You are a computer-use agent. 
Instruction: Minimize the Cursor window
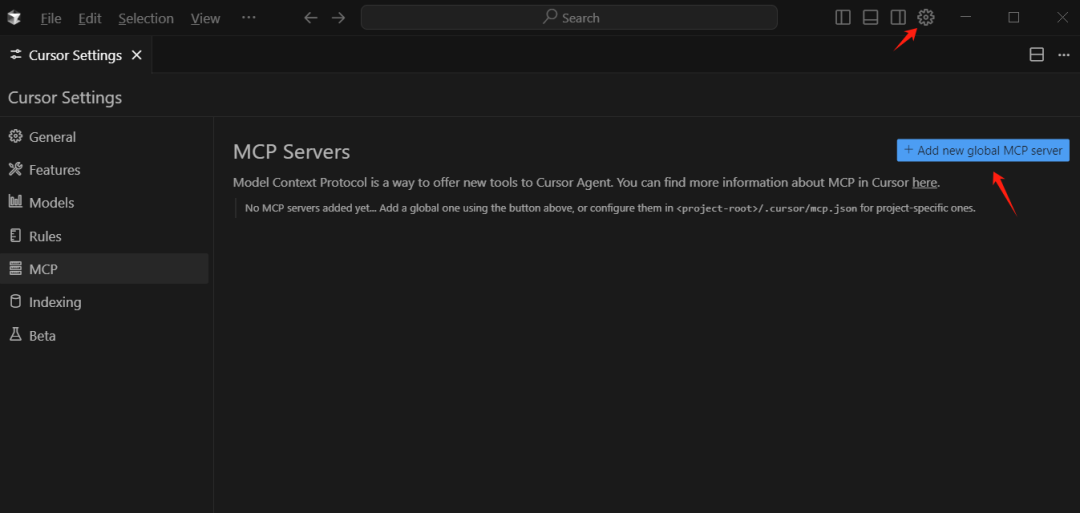click(x=966, y=18)
